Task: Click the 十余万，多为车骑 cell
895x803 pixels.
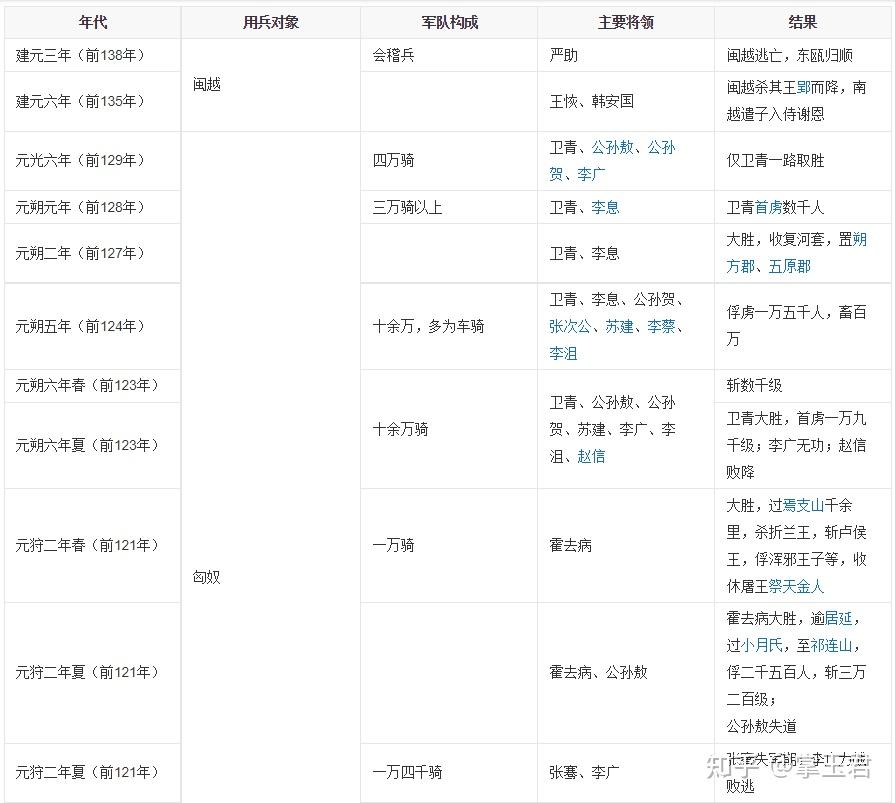Action: pos(449,326)
